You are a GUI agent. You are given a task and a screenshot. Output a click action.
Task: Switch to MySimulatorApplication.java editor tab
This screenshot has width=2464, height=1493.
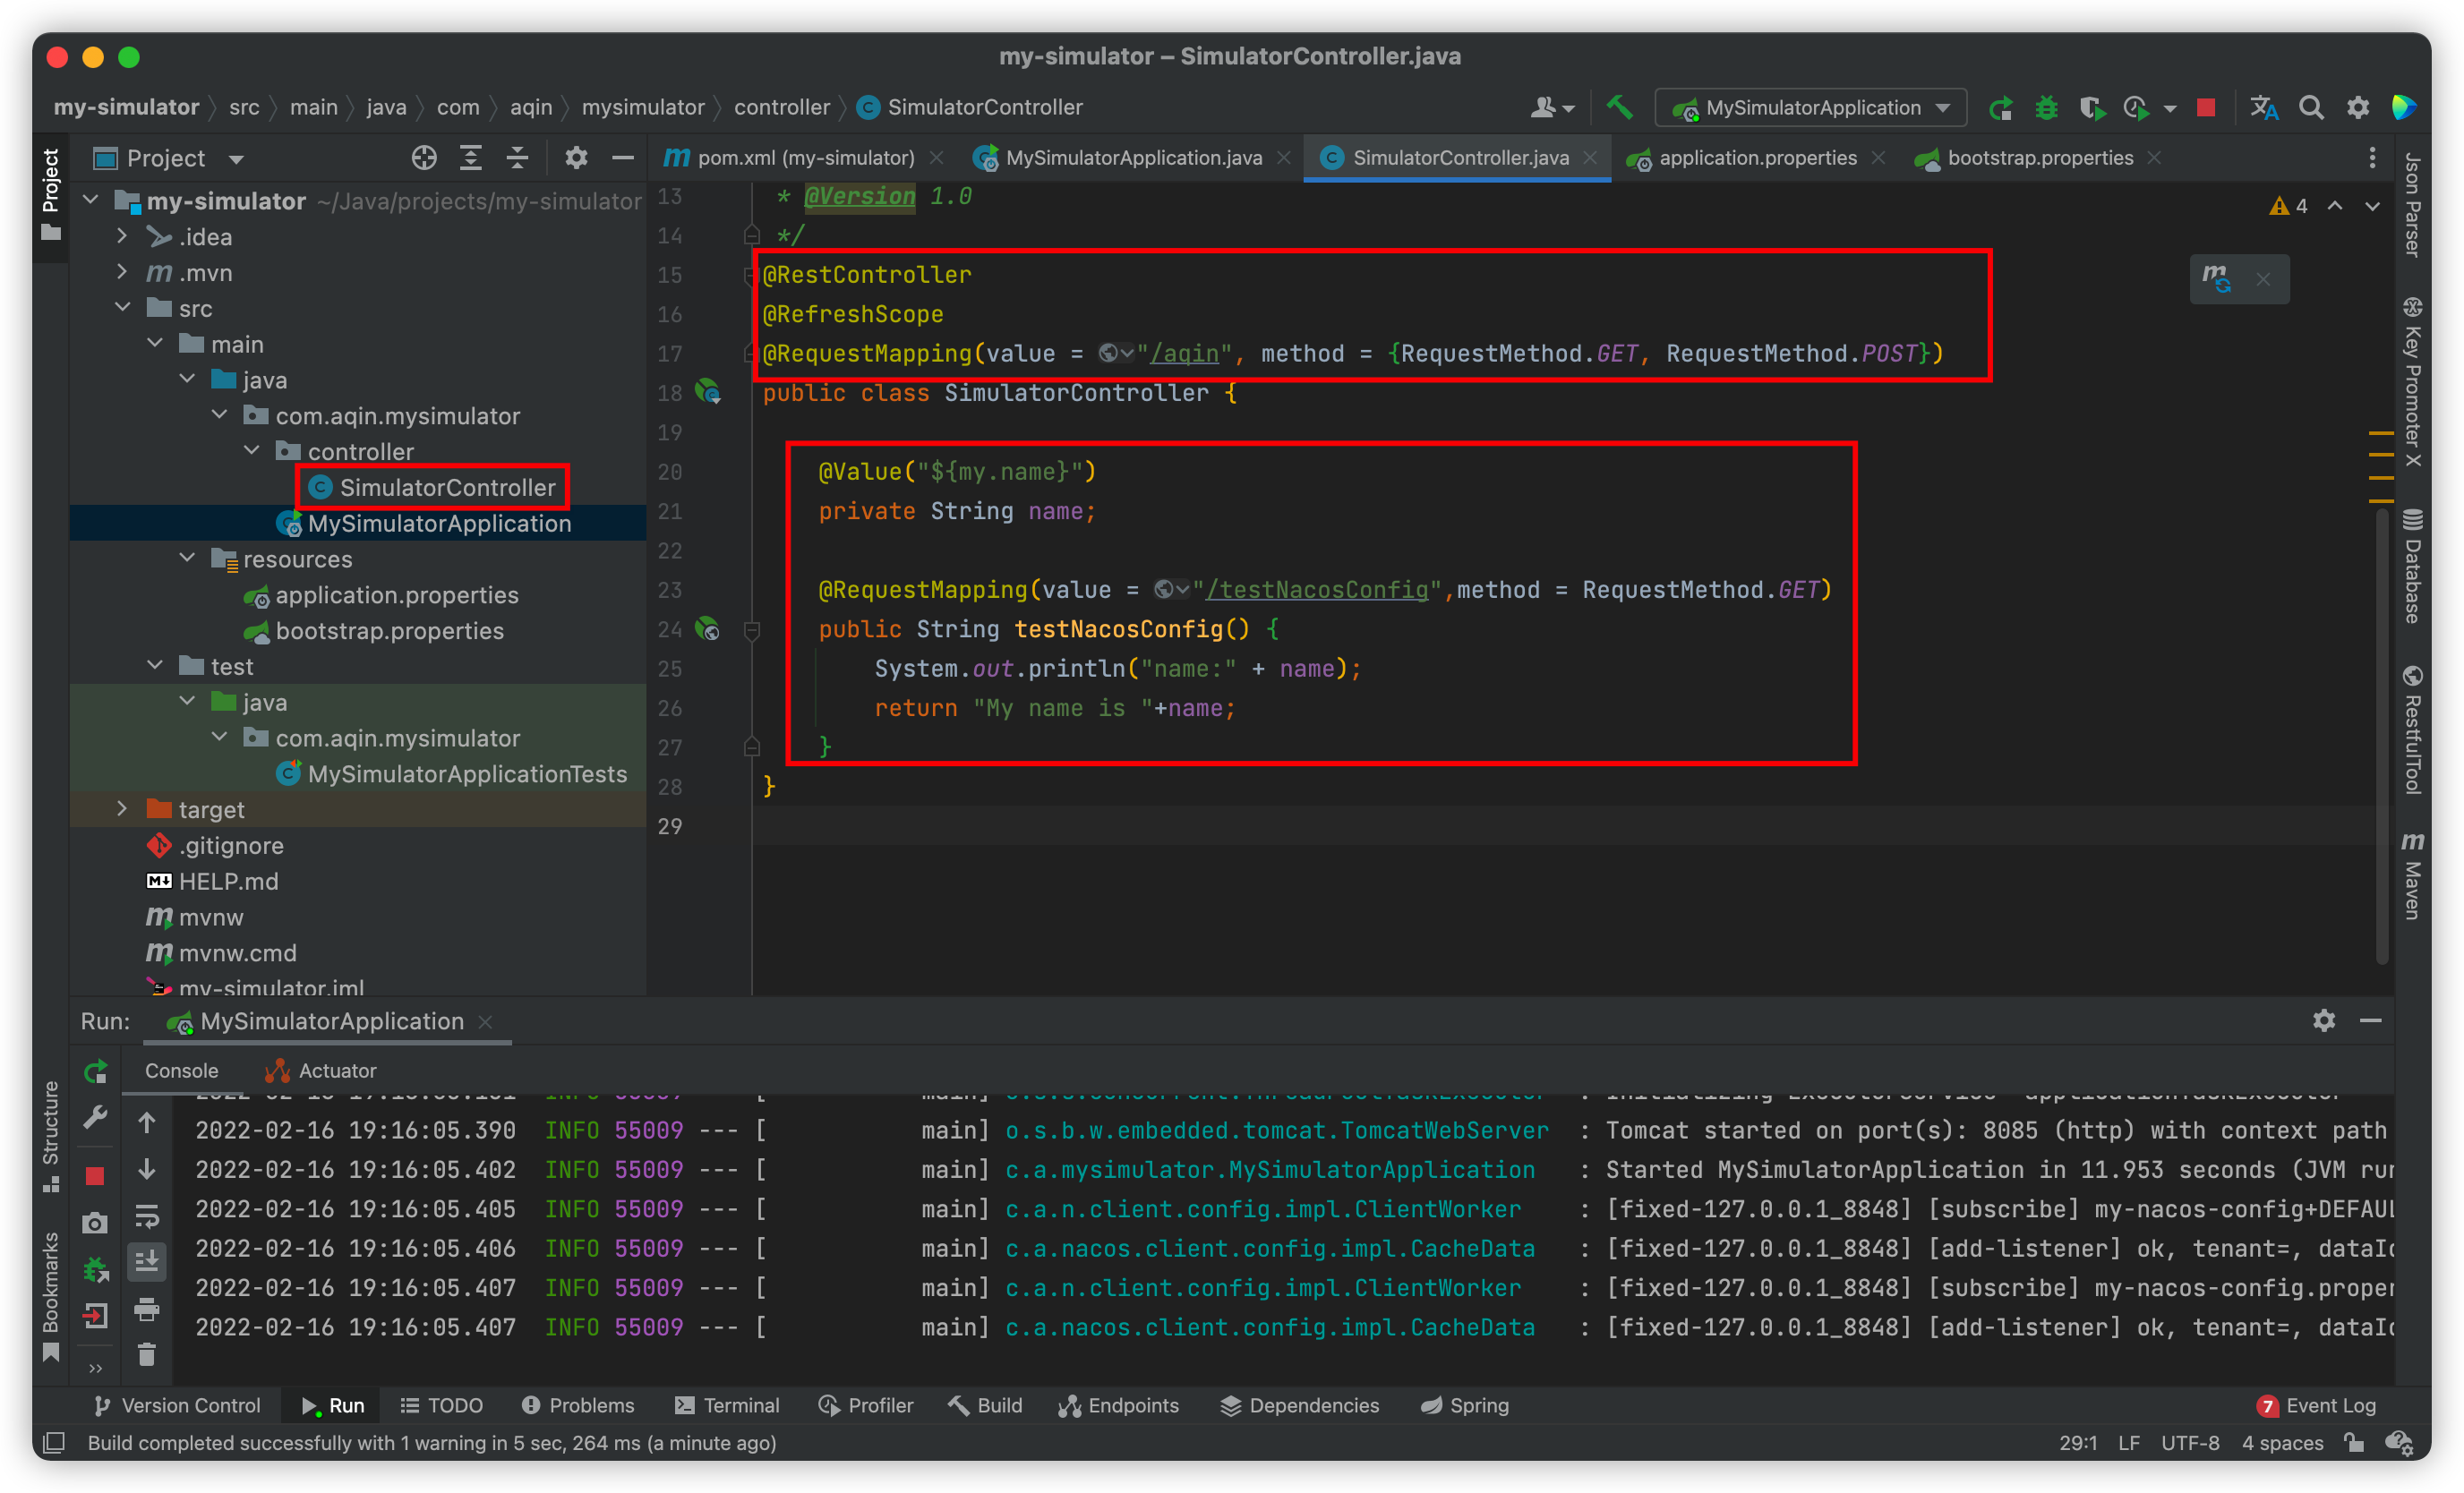[x=1132, y=158]
